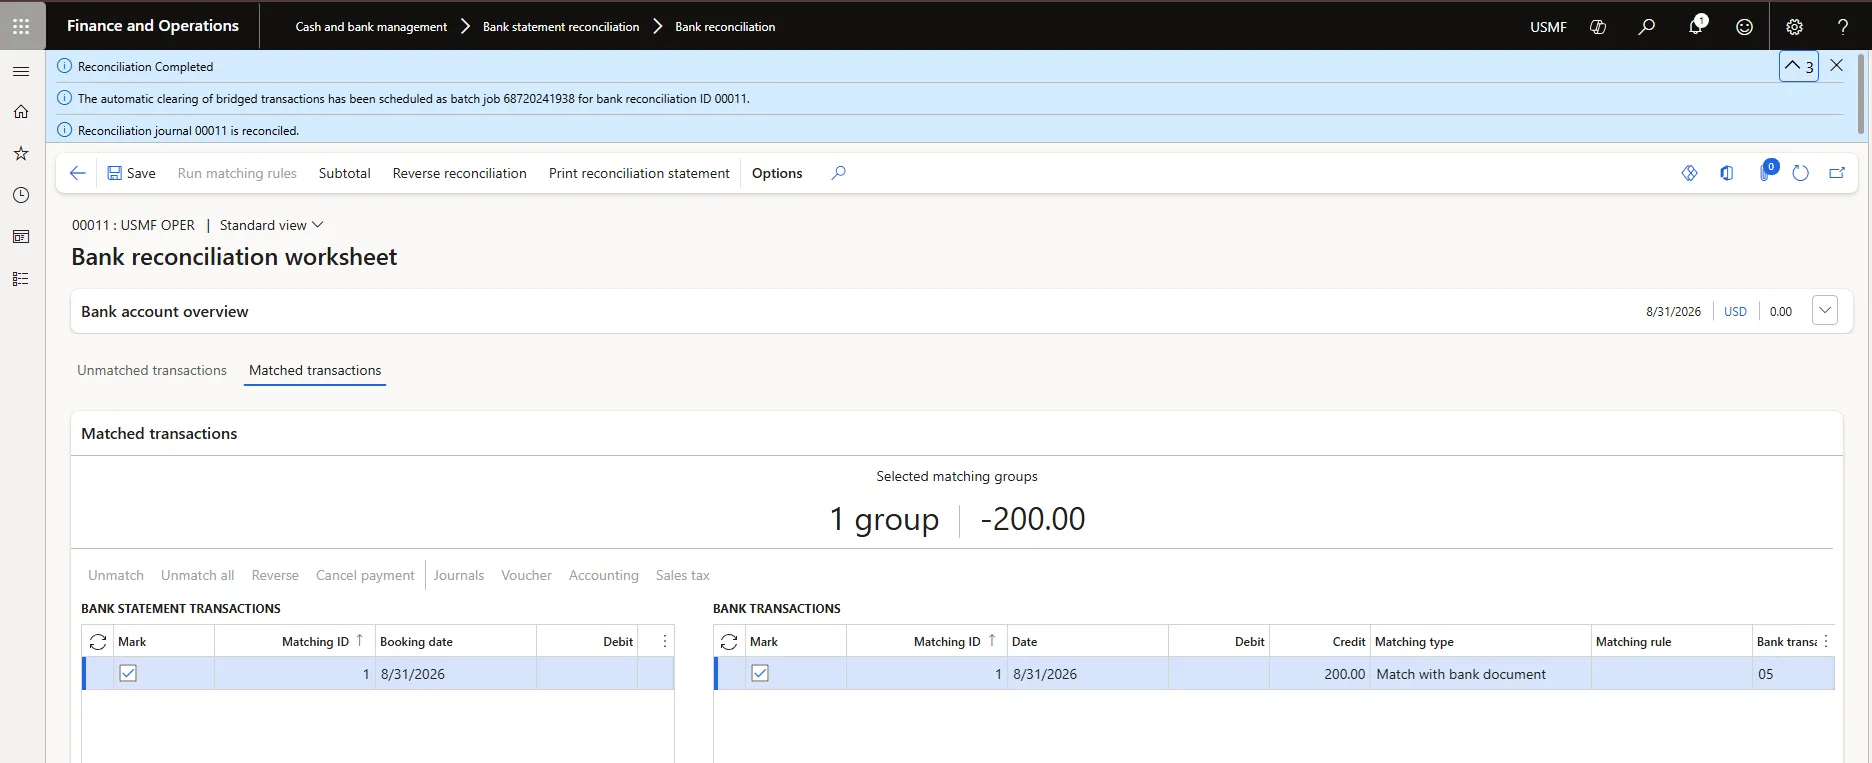The height and width of the screenshot is (763, 1872).
Task: Open bank statement transactions grid options menu
Action: pyautogui.click(x=665, y=641)
